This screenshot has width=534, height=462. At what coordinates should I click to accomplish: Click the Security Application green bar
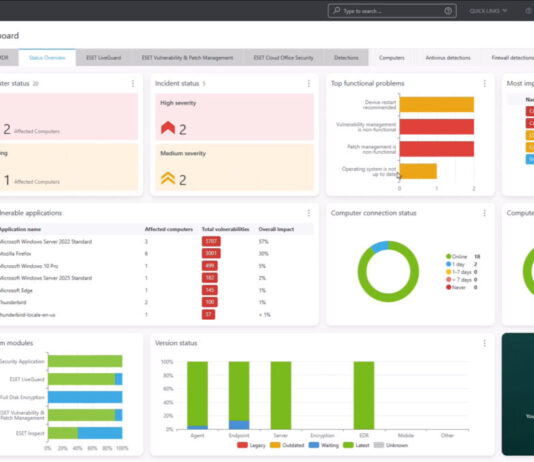(x=85, y=361)
